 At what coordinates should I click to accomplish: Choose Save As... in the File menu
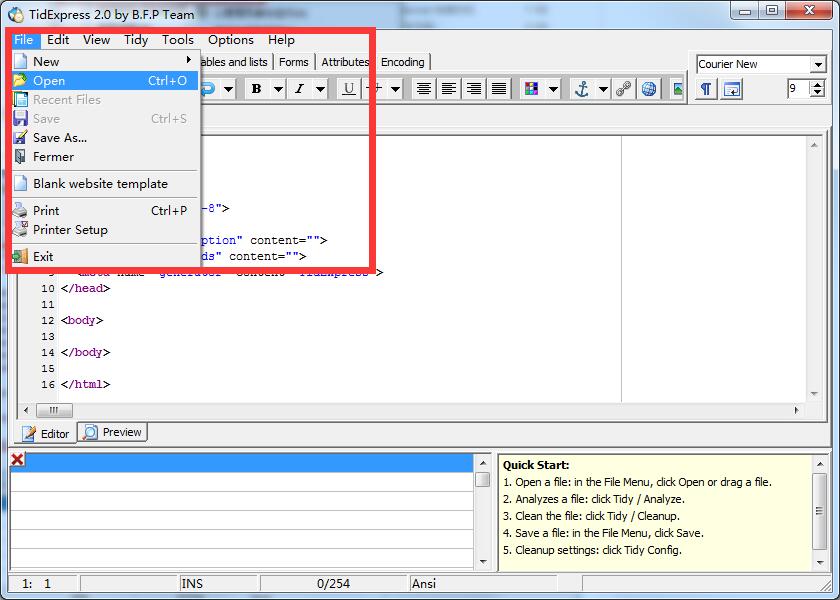pos(105,138)
